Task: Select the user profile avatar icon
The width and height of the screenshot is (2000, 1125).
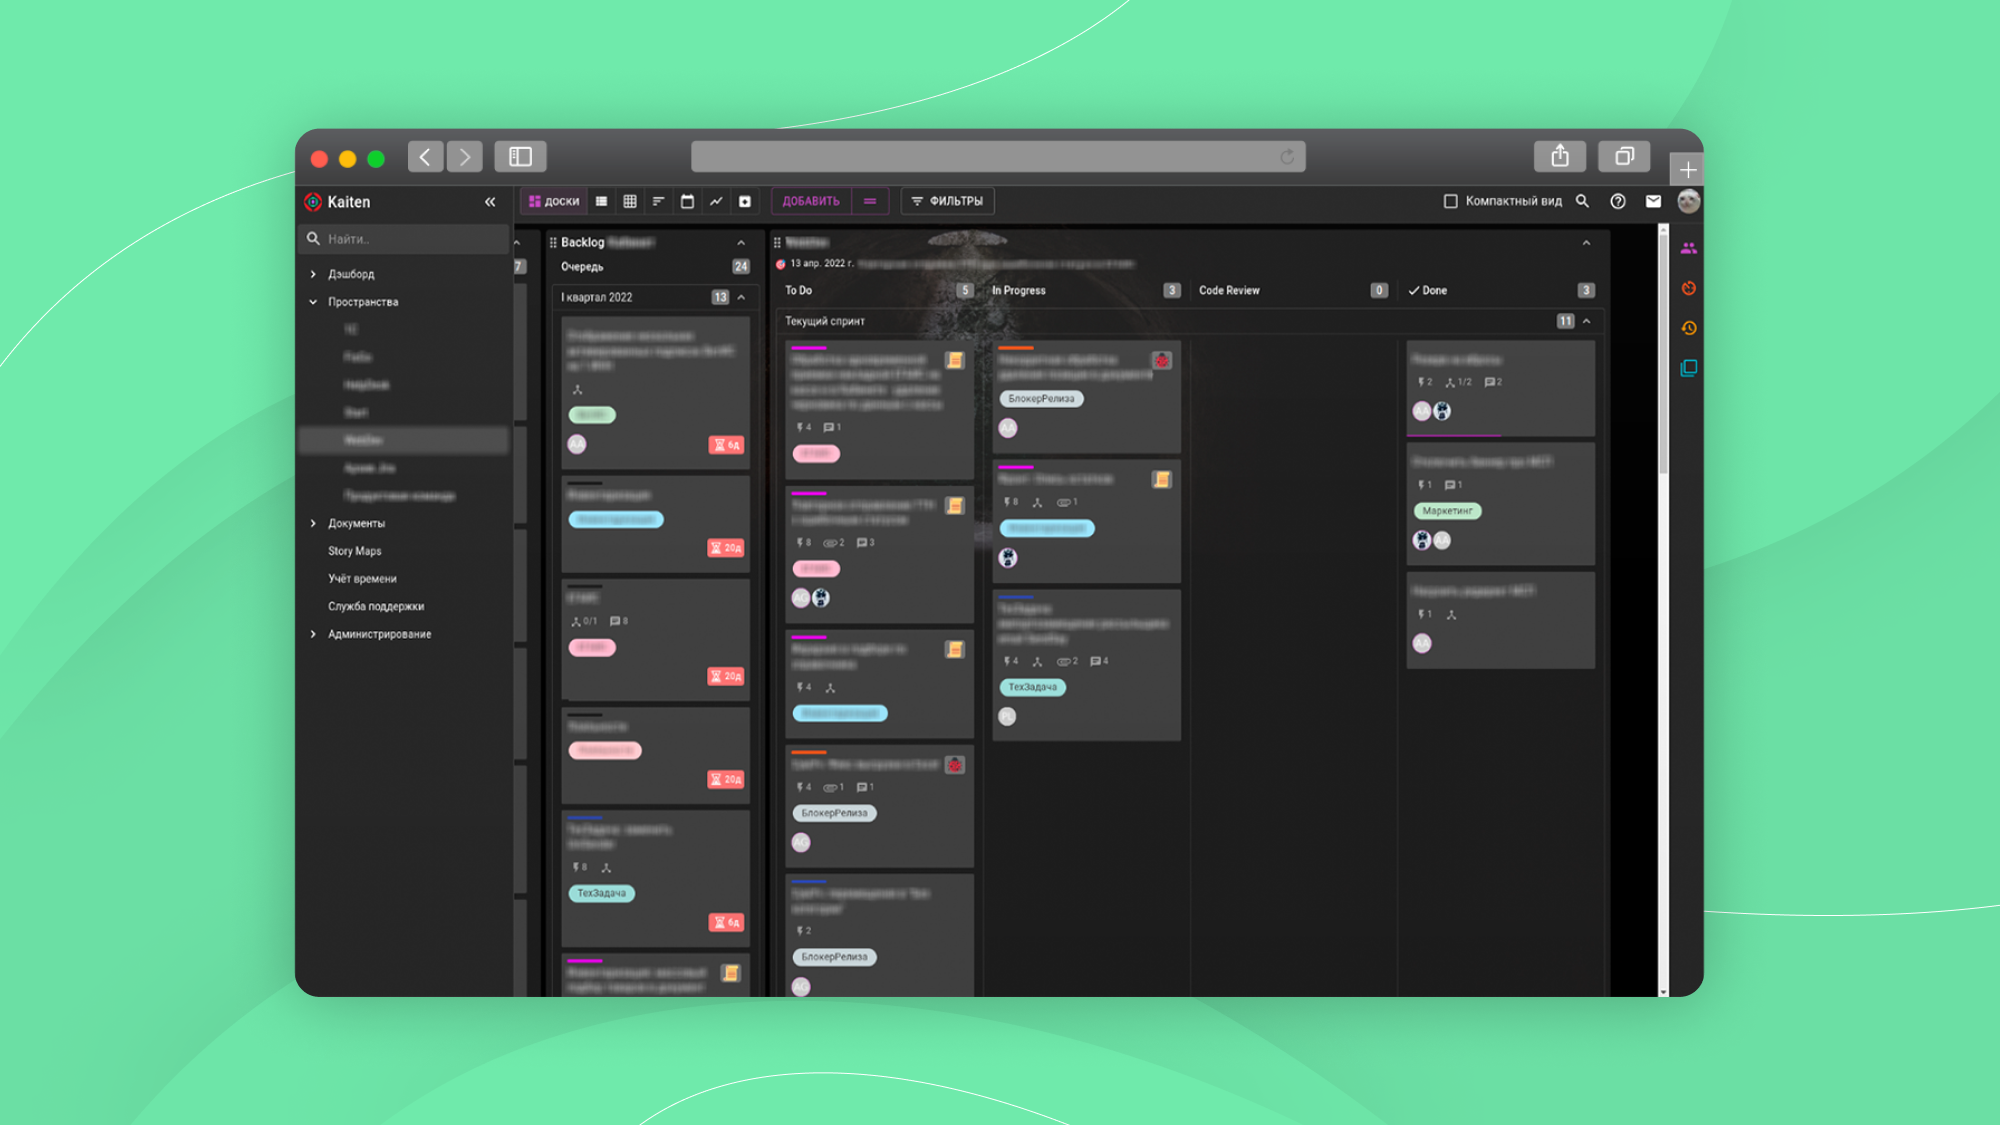Action: pos(1688,201)
